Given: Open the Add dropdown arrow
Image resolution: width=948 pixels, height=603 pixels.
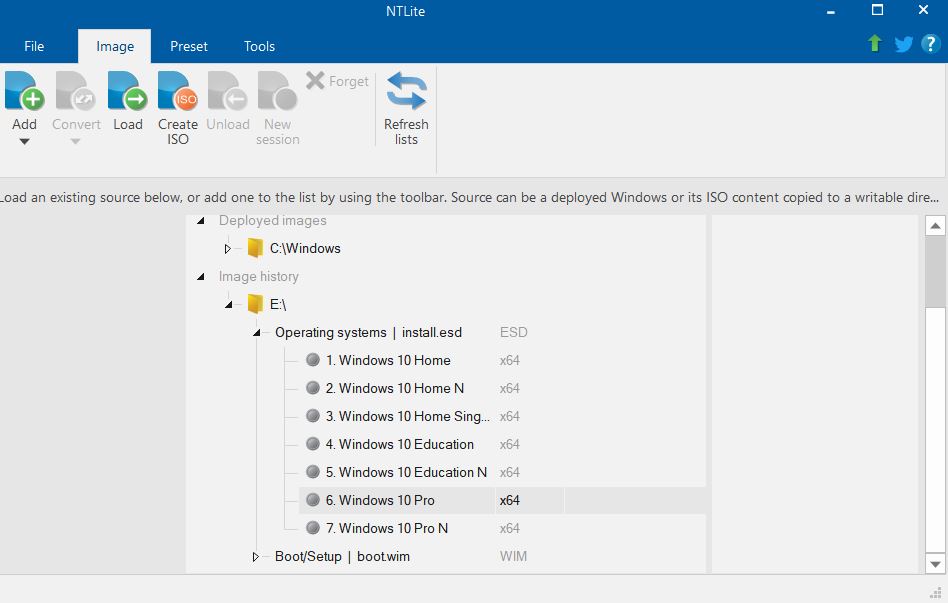Looking at the screenshot, I should pyautogui.click(x=24, y=142).
